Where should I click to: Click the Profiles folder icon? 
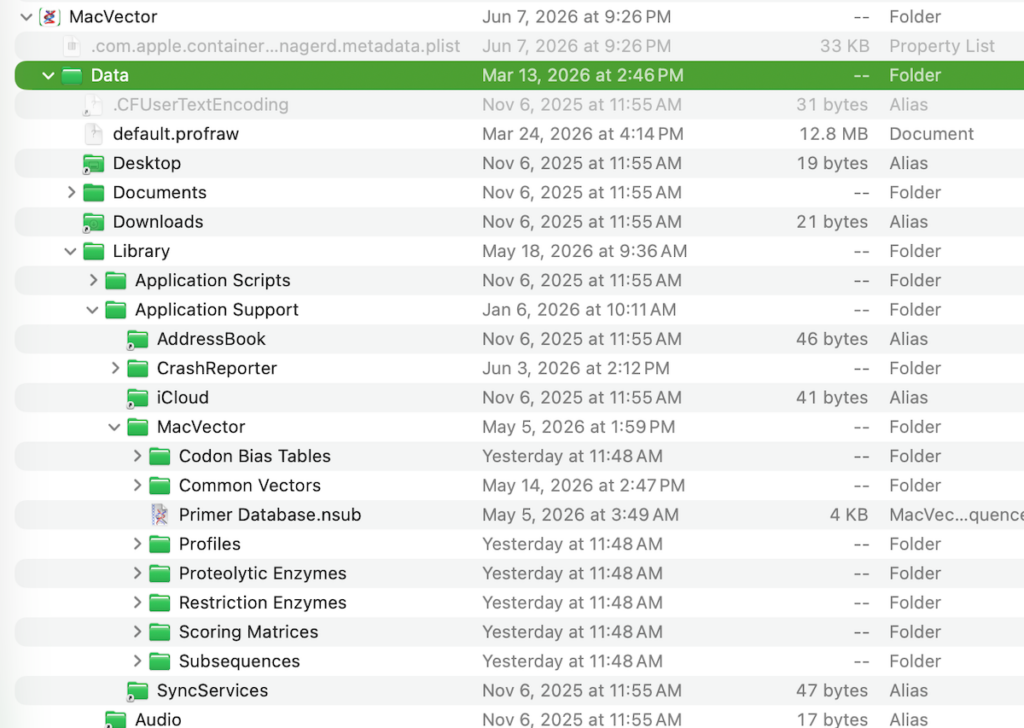(160, 545)
